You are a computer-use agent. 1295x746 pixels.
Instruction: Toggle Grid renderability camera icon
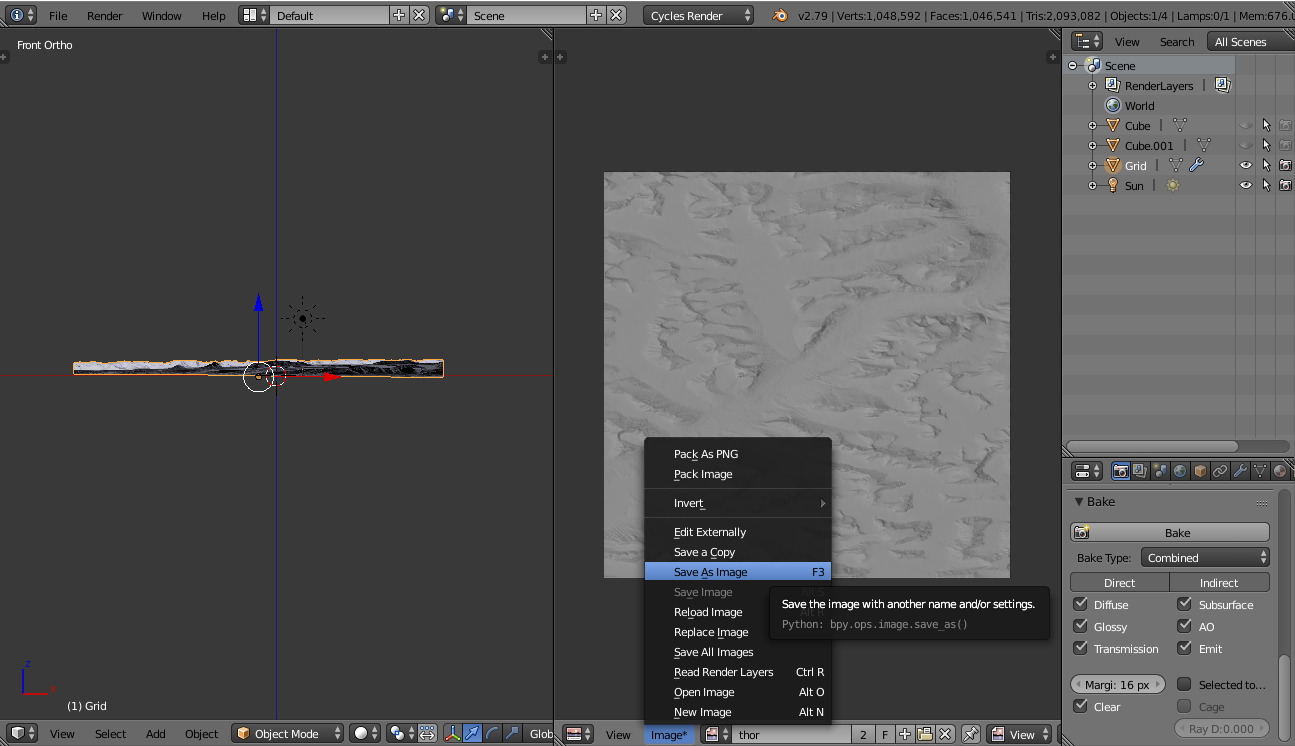click(x=1285, y=165)
